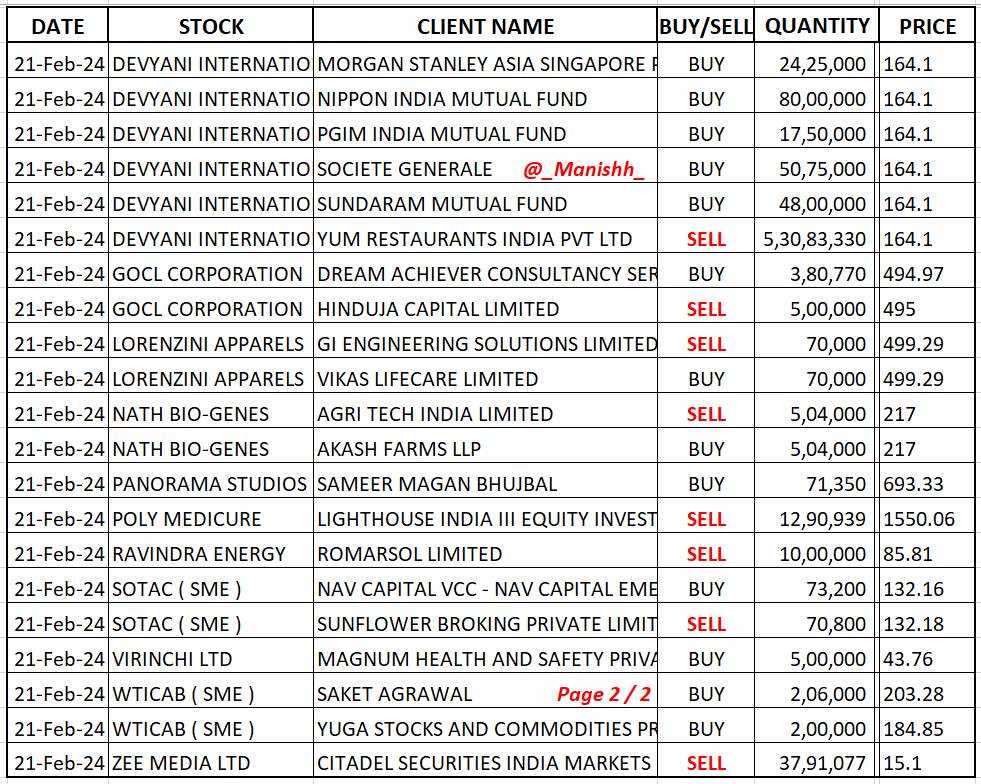The height and width of the screenshot is (784, 981).
Task: Select the CLIENT NAME column header
Action: coord(485,26)
